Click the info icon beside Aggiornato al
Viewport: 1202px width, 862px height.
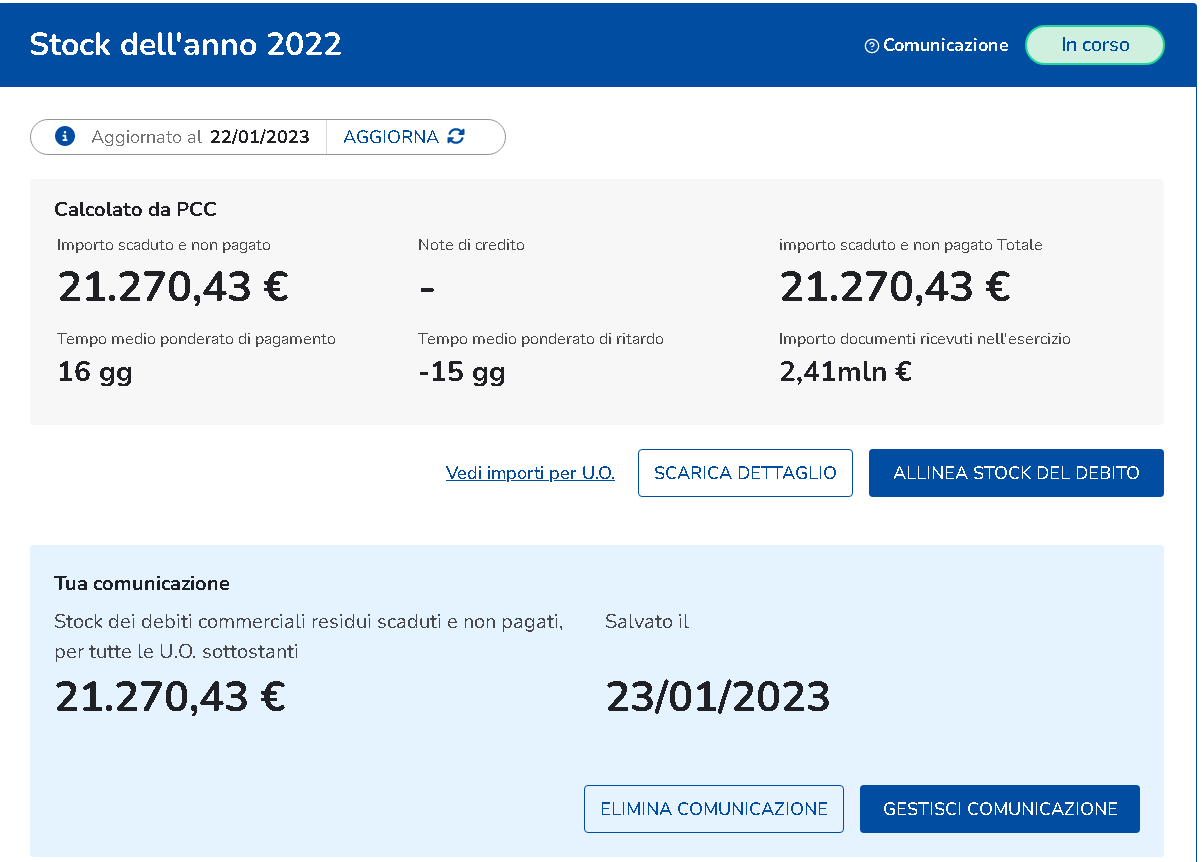(x=65, y=137)
